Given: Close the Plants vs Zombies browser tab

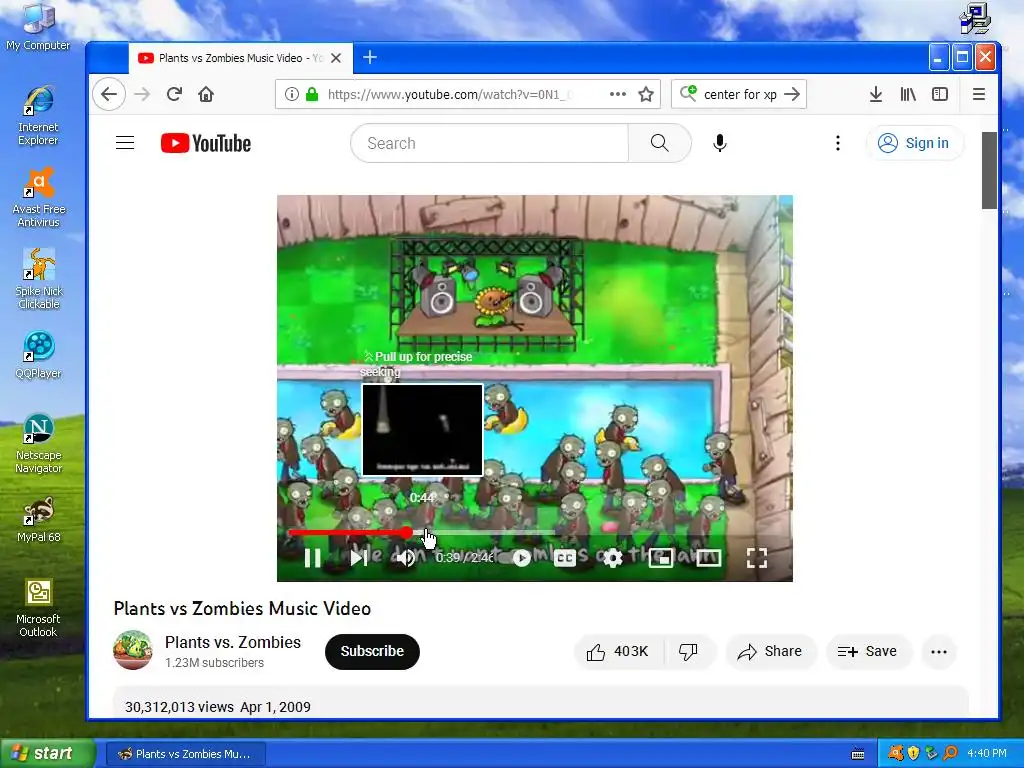Looking at the screenshot, I should coord(336,58).
